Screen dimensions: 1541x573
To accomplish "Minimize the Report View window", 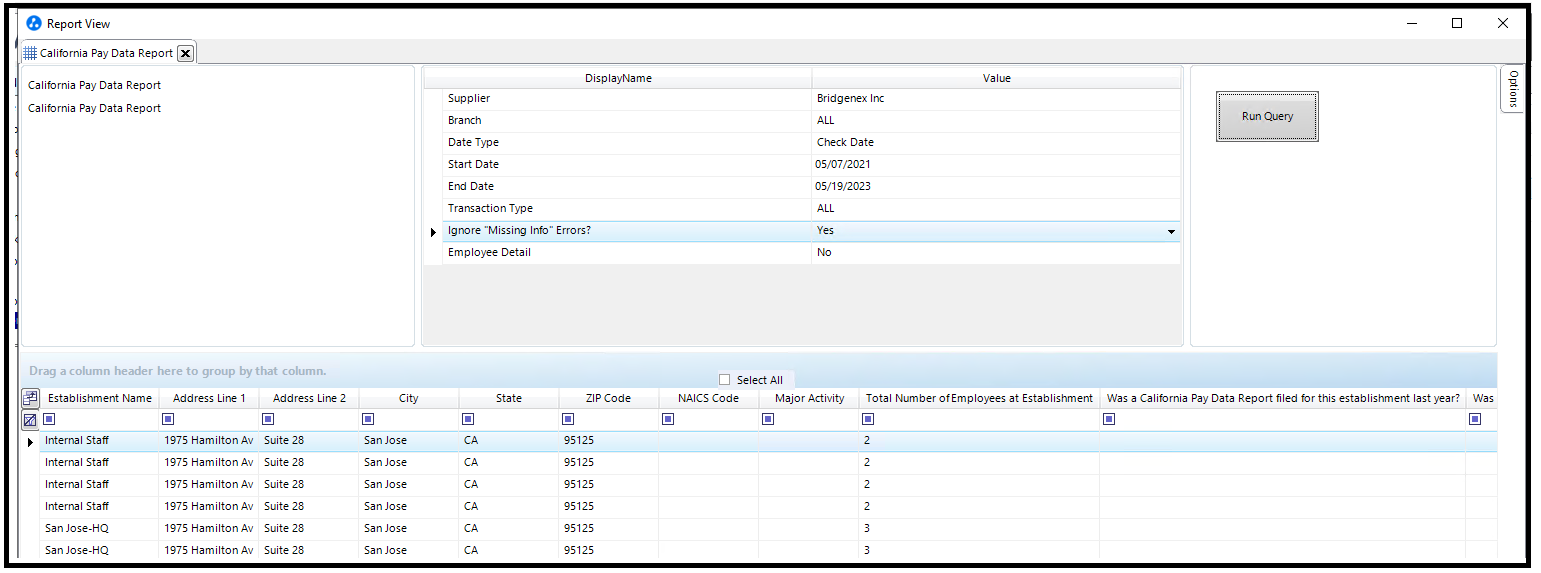I will (x=1412, y=23).
